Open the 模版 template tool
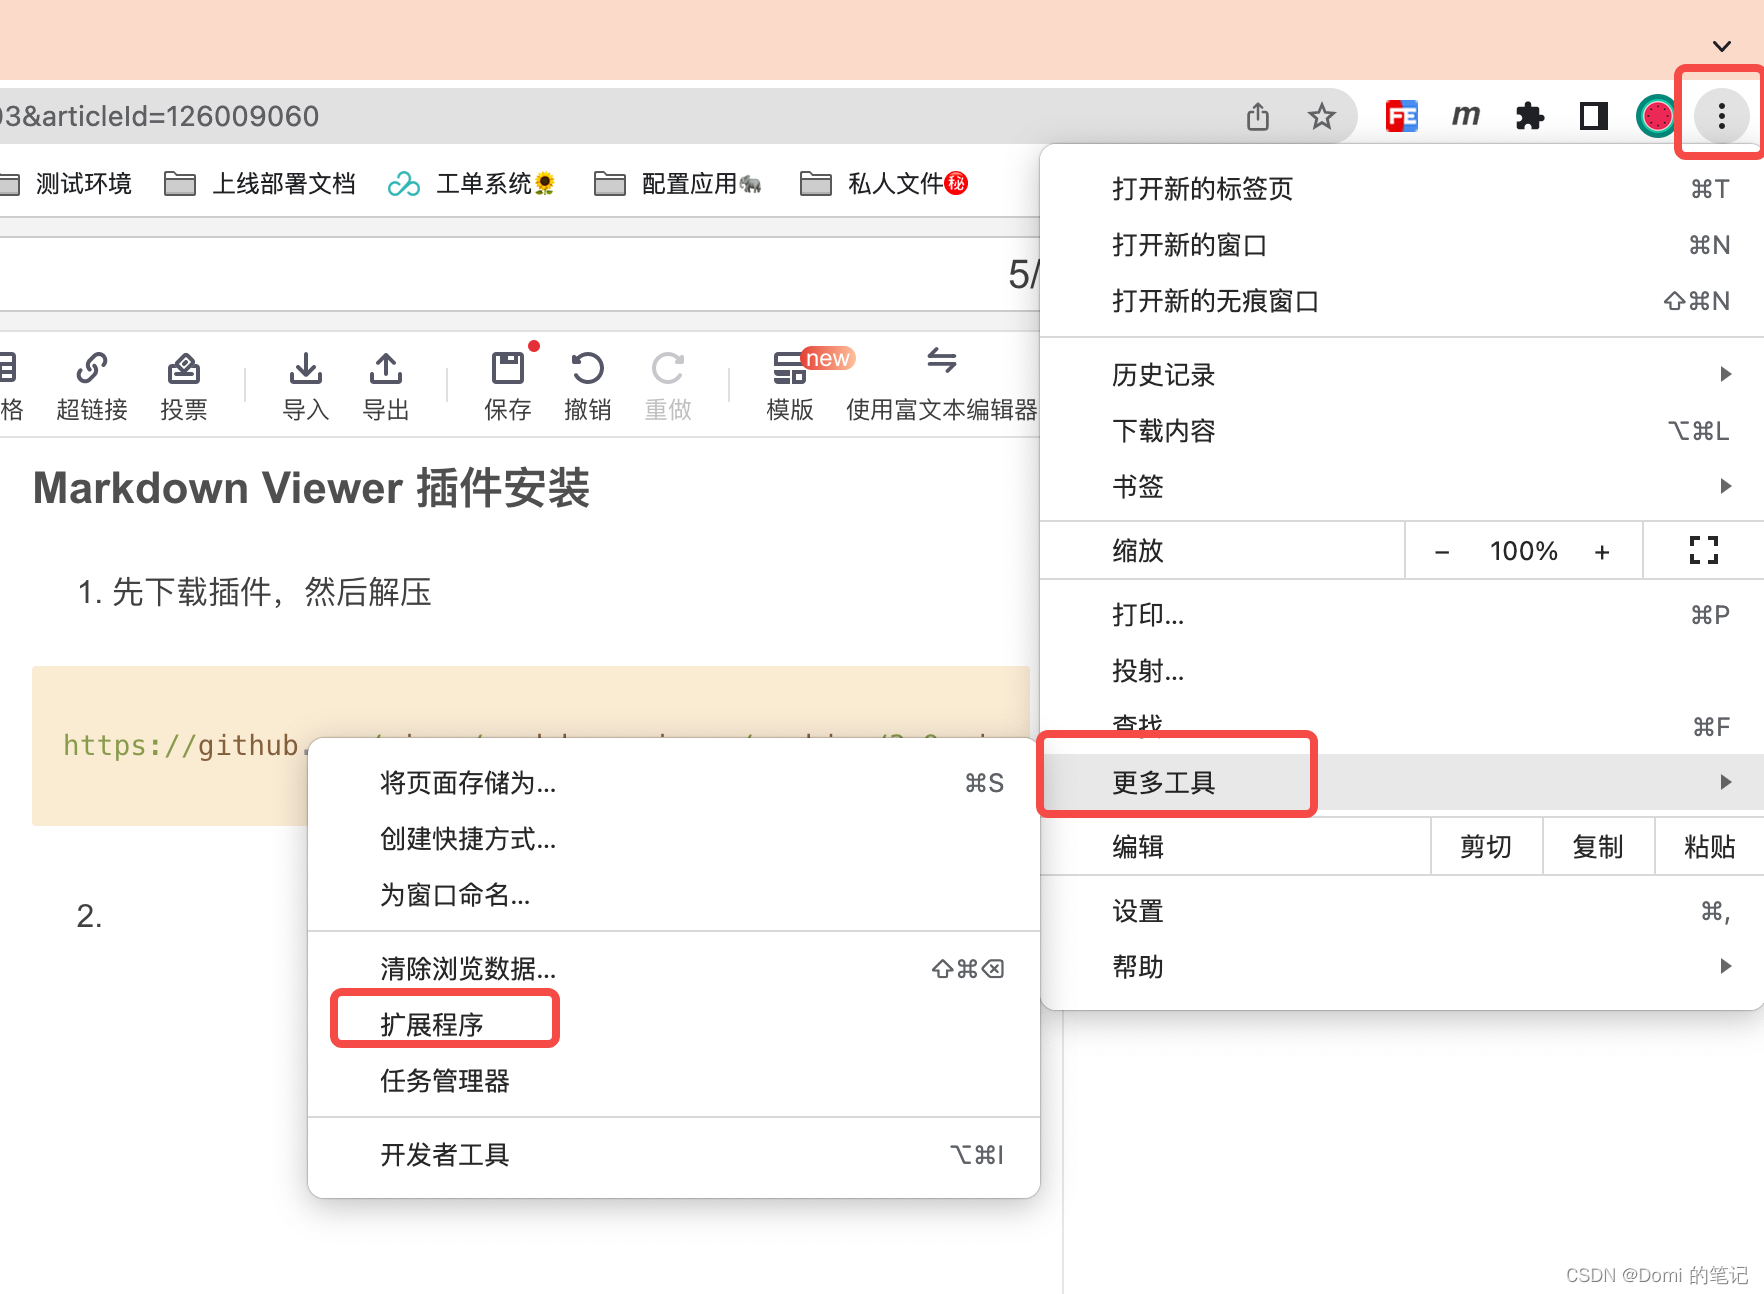The width and height of the screenshot is (1764, 1294). (x=790, y=386)
